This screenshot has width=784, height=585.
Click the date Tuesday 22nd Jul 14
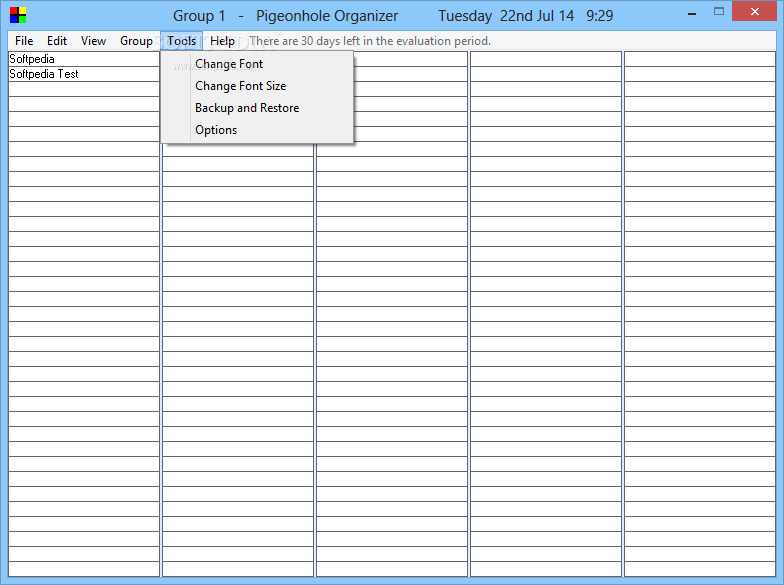tap(506, 16)
